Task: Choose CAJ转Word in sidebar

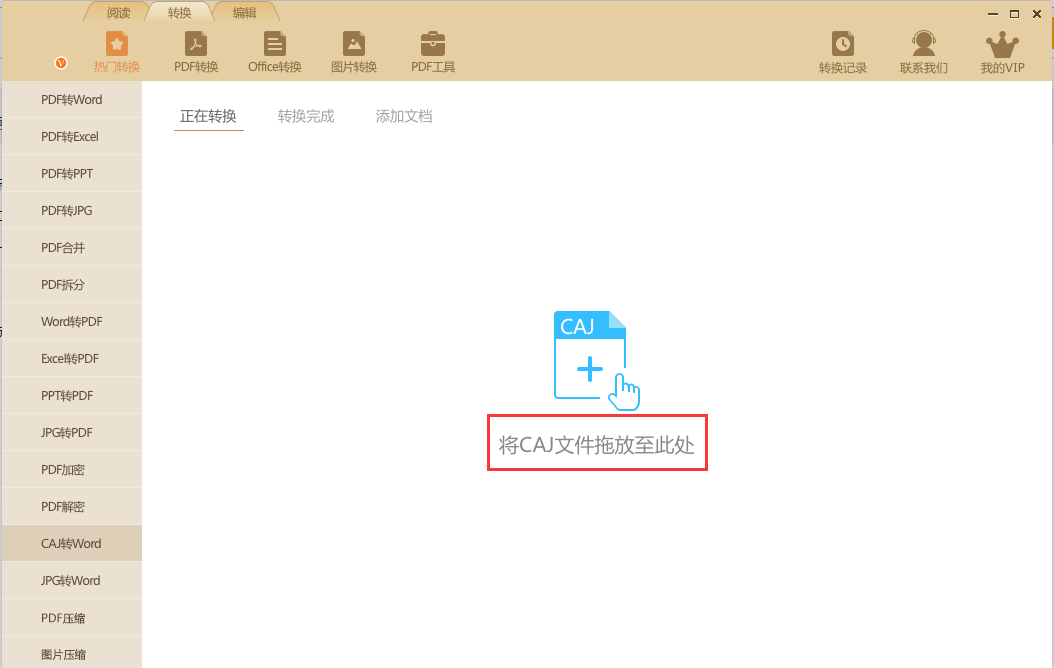Action: pyautogui.click(x=72, y=543)
